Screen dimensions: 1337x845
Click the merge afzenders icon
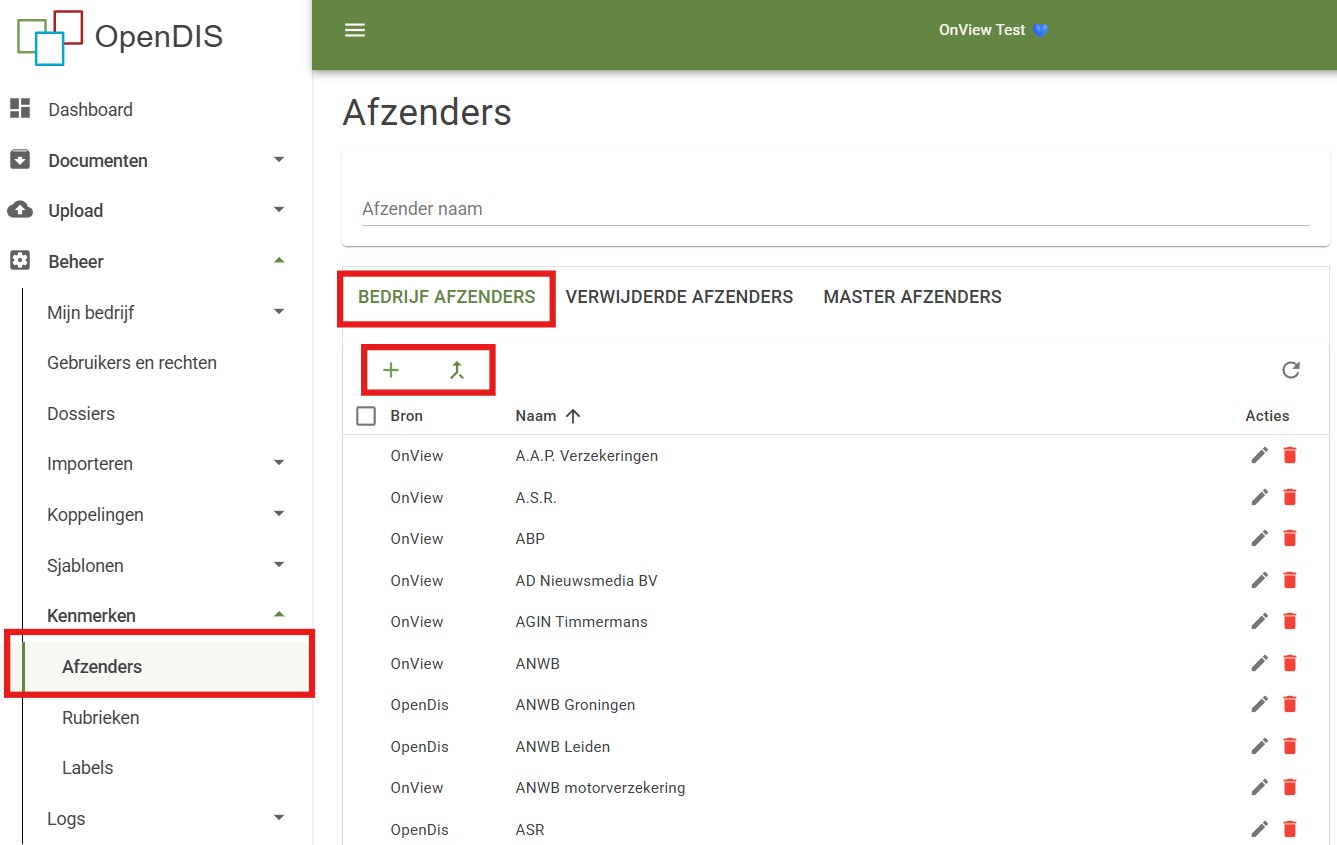pyautogui.click(x=457, y=370)
